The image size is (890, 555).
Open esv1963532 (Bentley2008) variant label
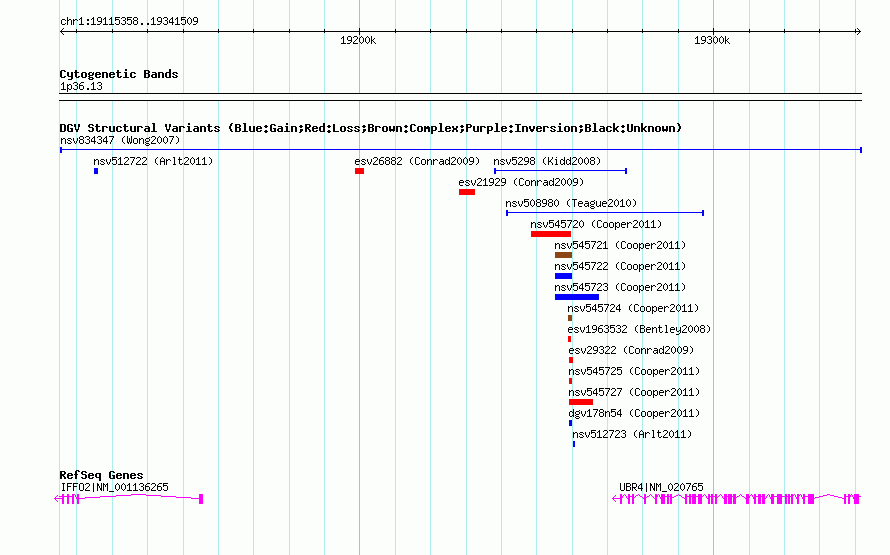[639, 329]
